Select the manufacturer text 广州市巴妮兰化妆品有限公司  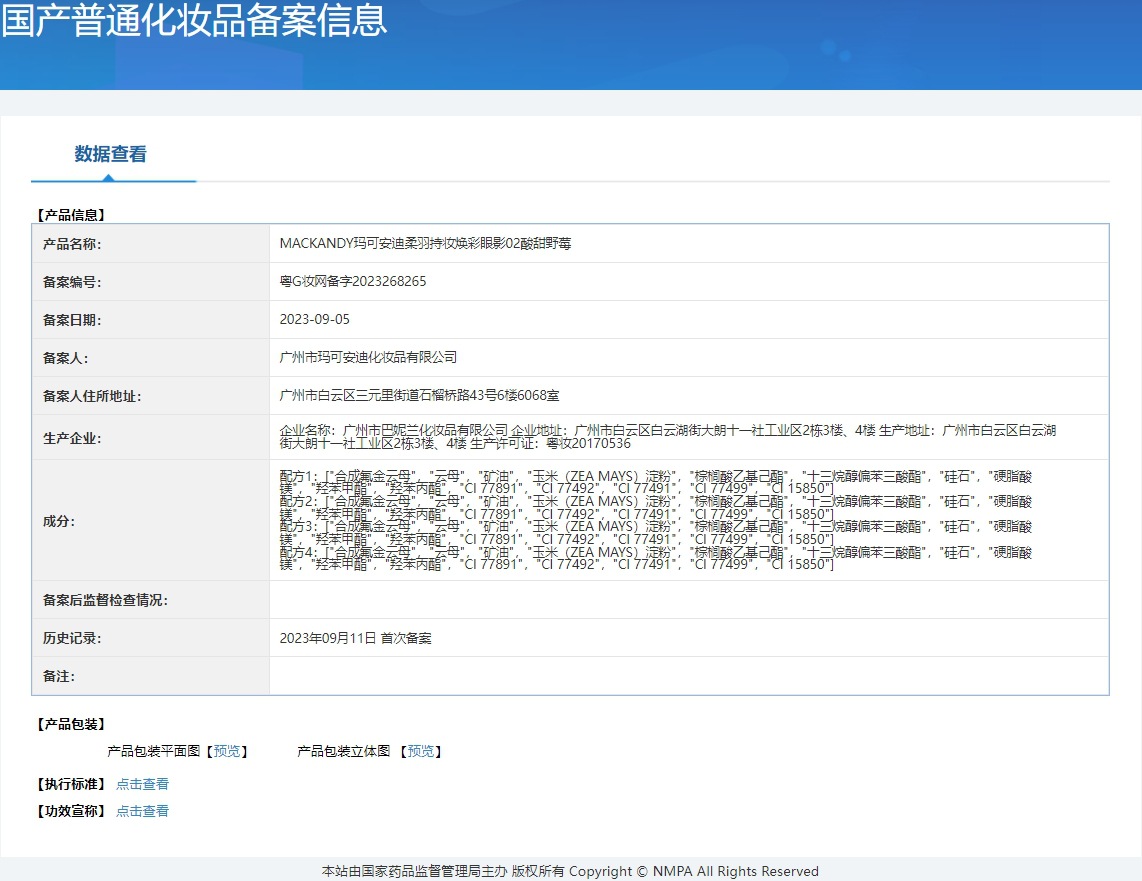pos(425,430)
